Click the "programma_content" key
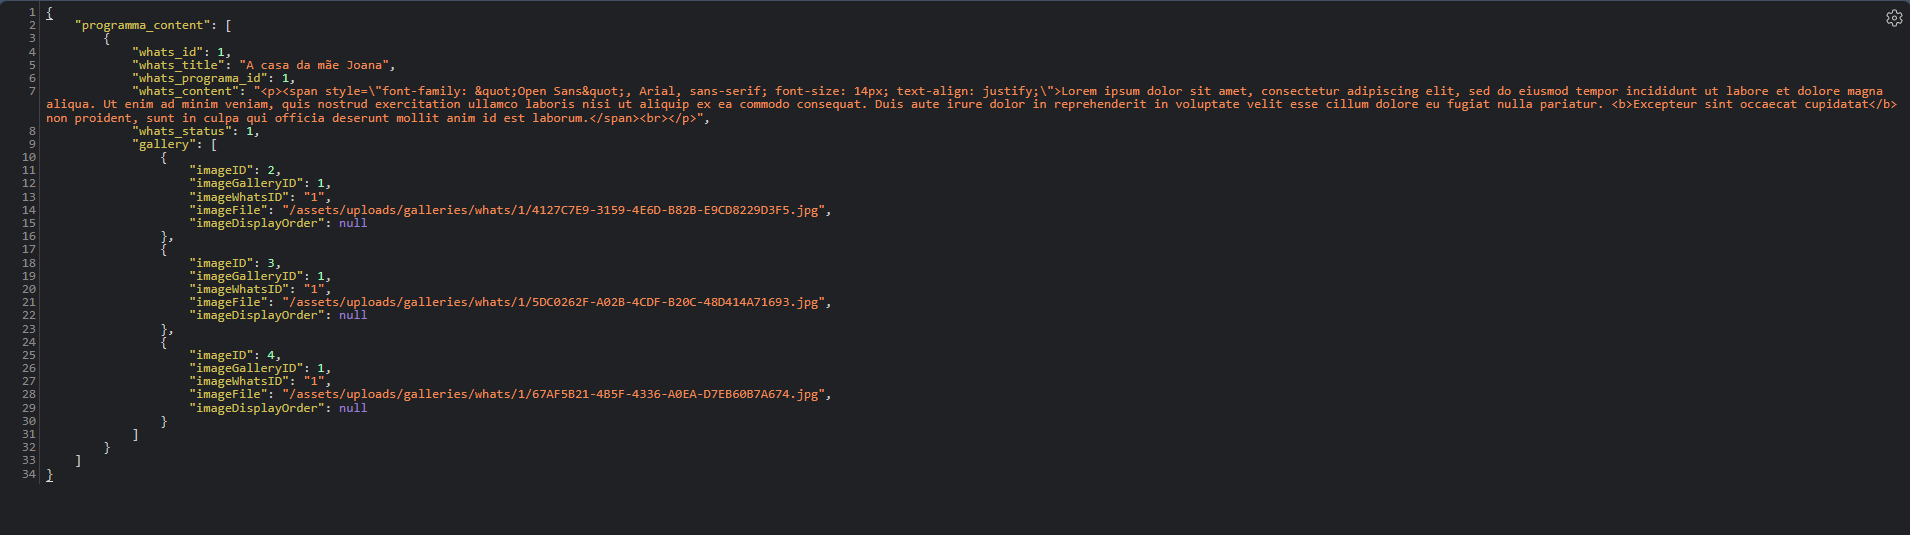 coord(146,25)
